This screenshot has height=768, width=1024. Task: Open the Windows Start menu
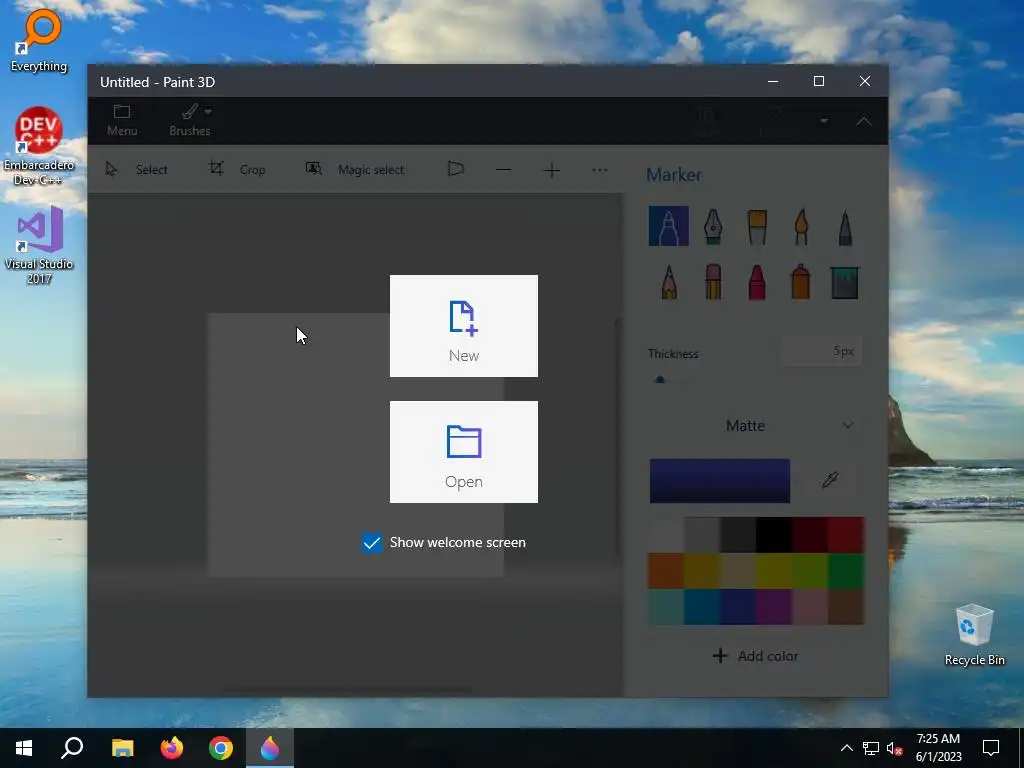(x=24, y=748)
